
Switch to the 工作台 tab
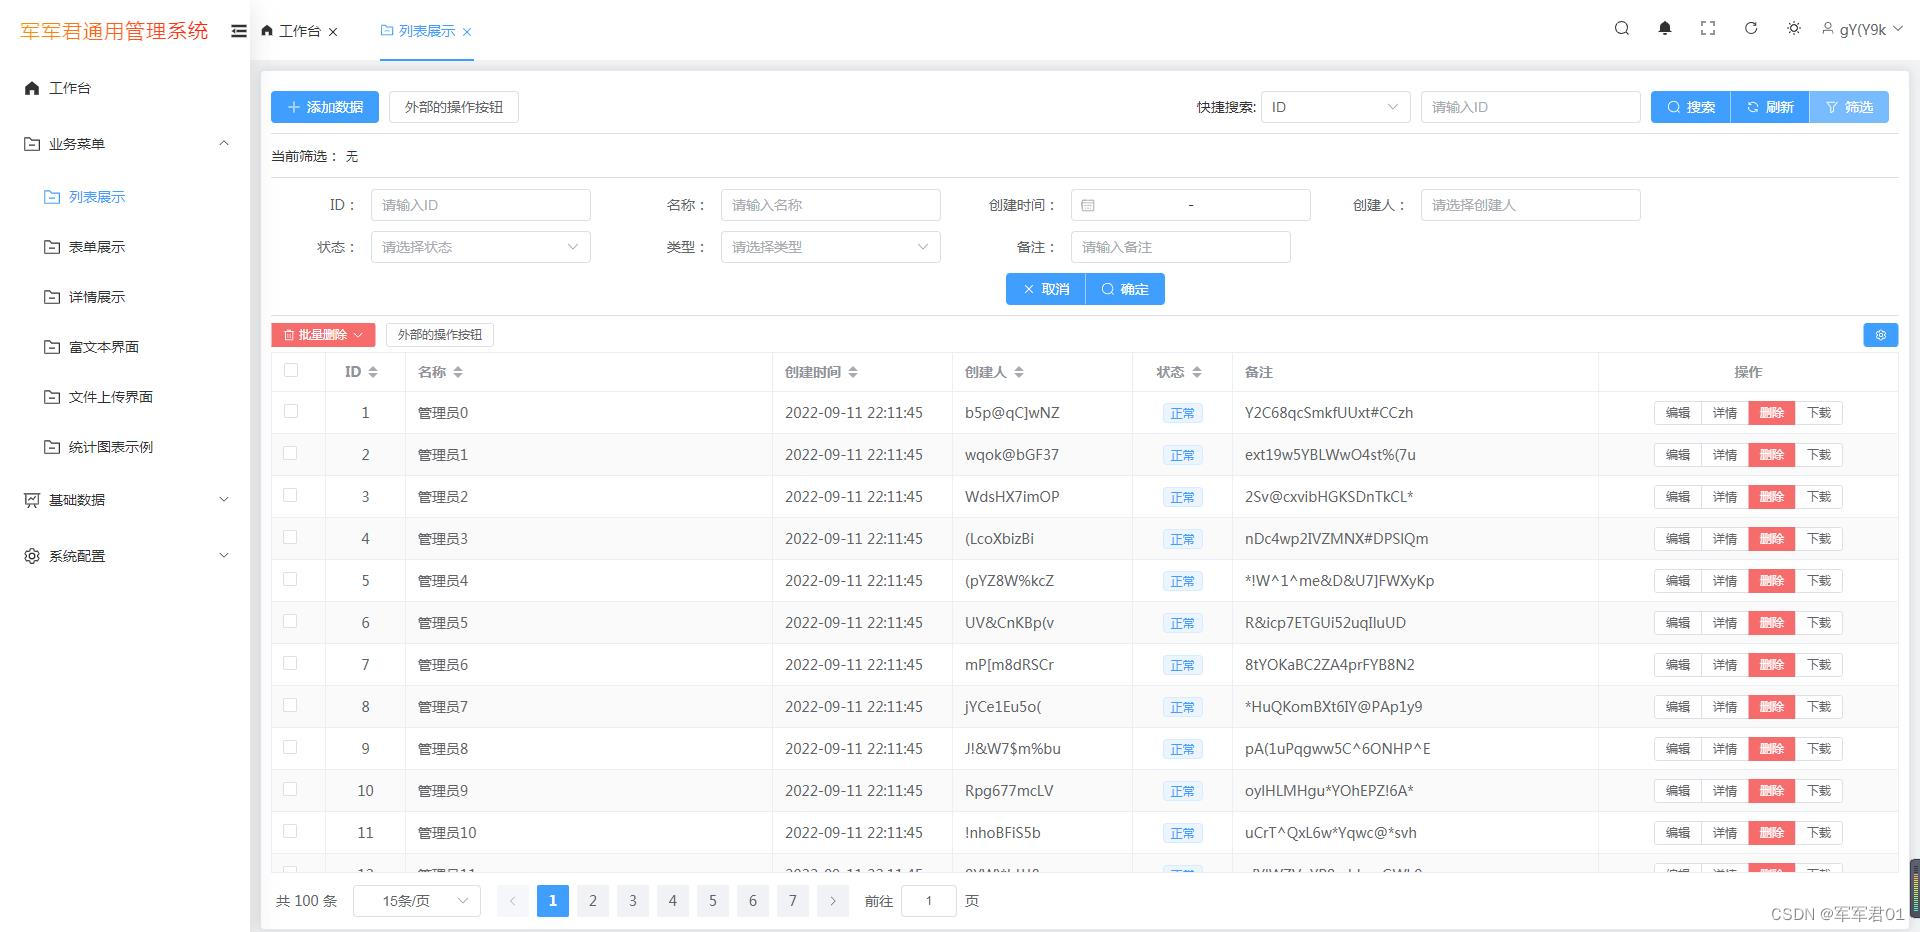pos(299,31)
